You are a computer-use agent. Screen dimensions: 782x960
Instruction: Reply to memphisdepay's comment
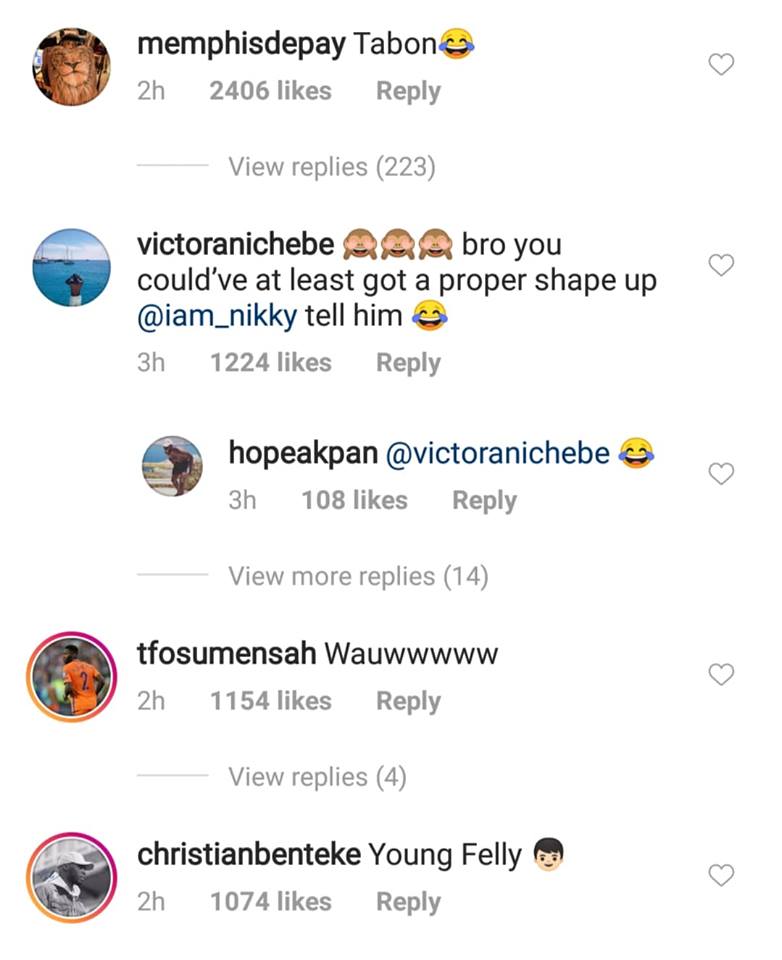click(408, 91)
